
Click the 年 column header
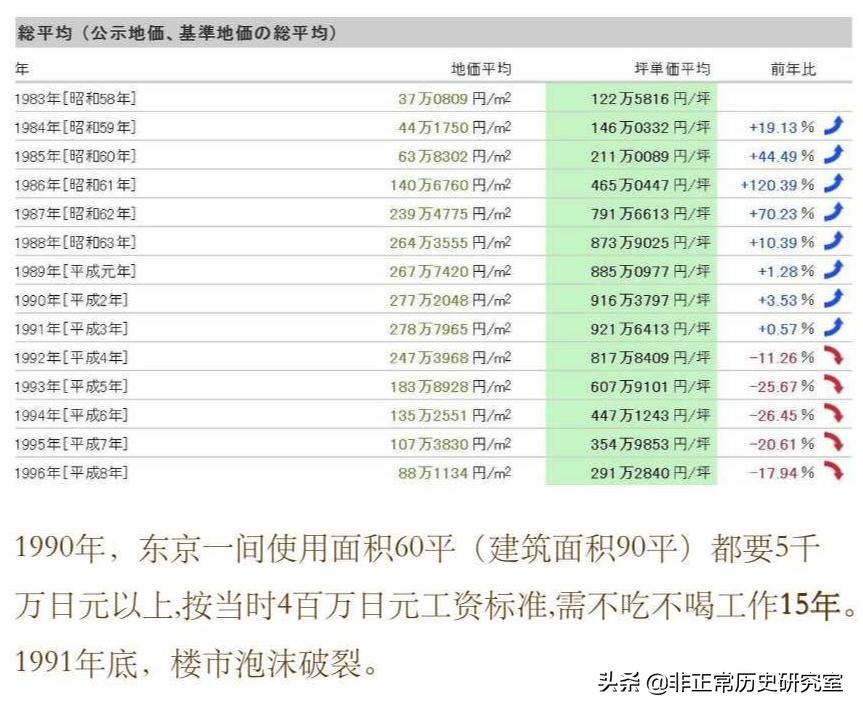(22, 69)
